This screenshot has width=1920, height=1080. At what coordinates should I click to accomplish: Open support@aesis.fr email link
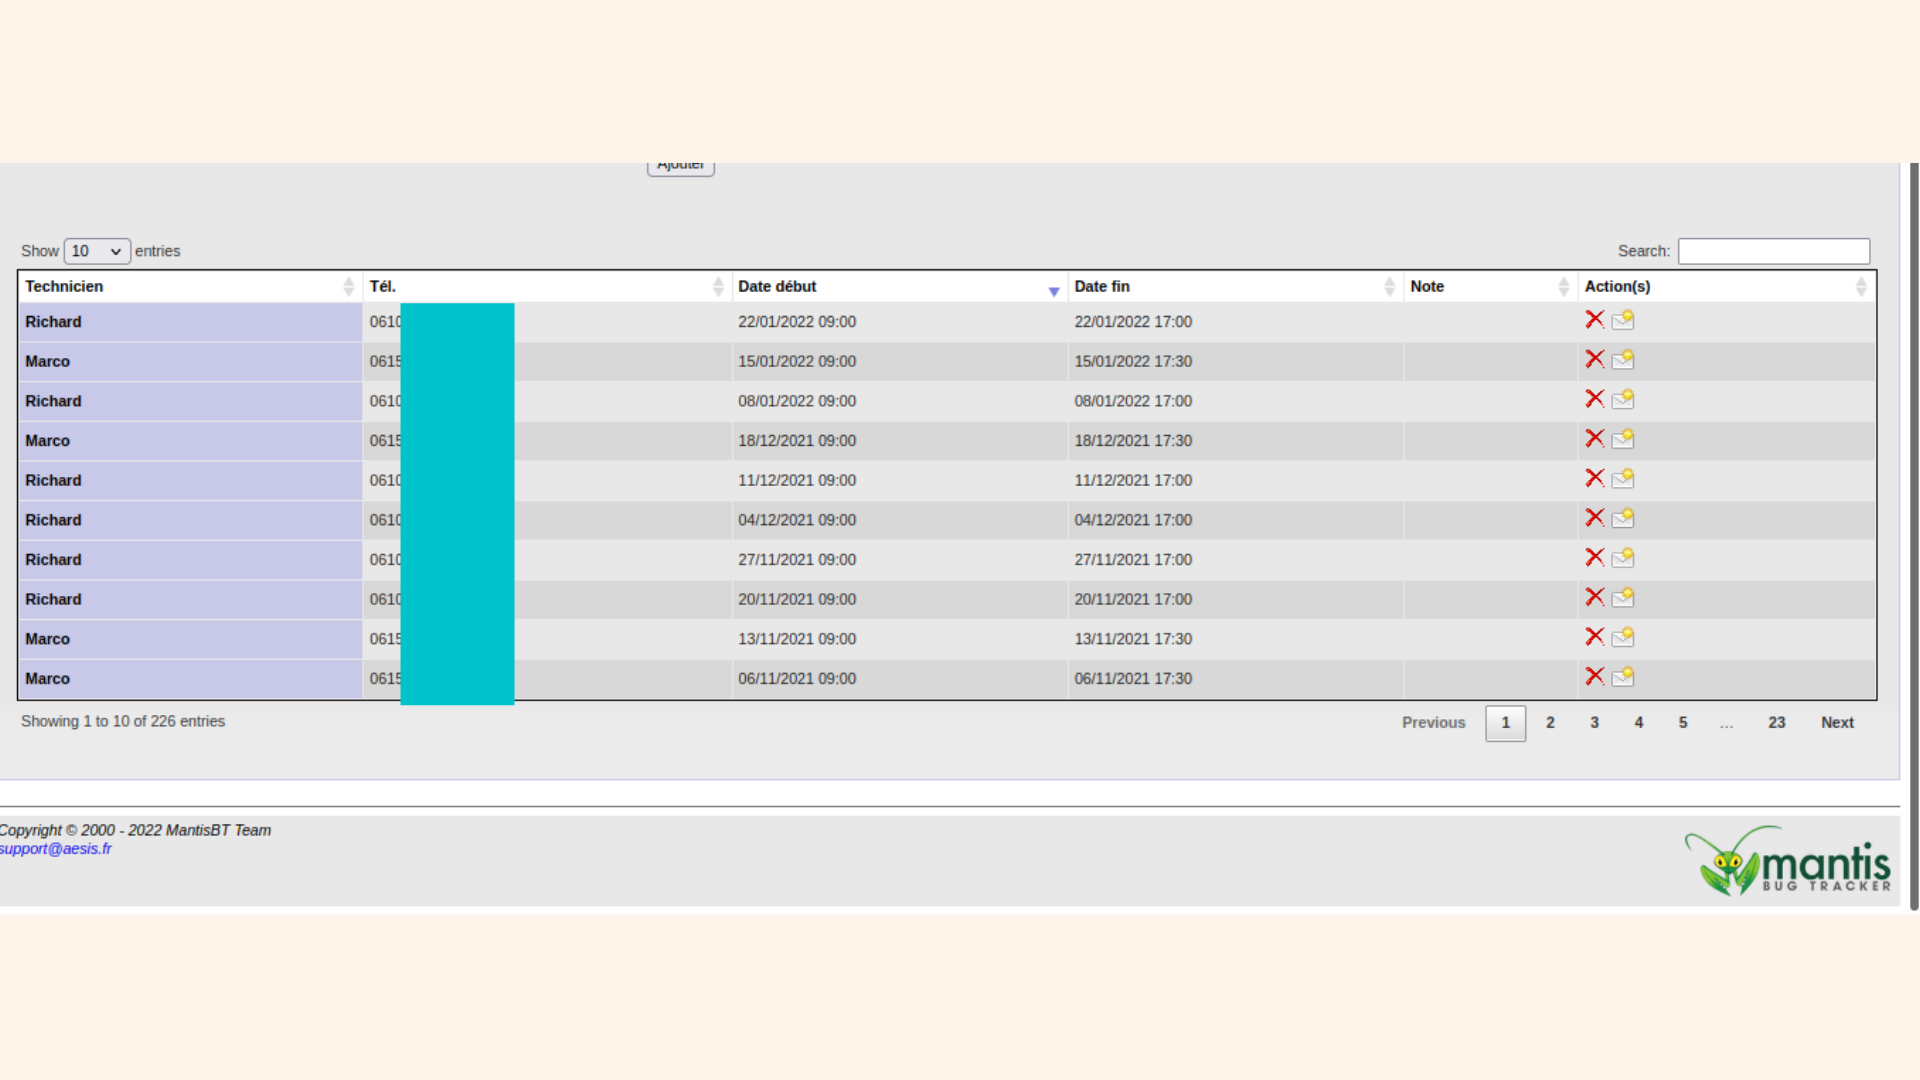point(56,849)
